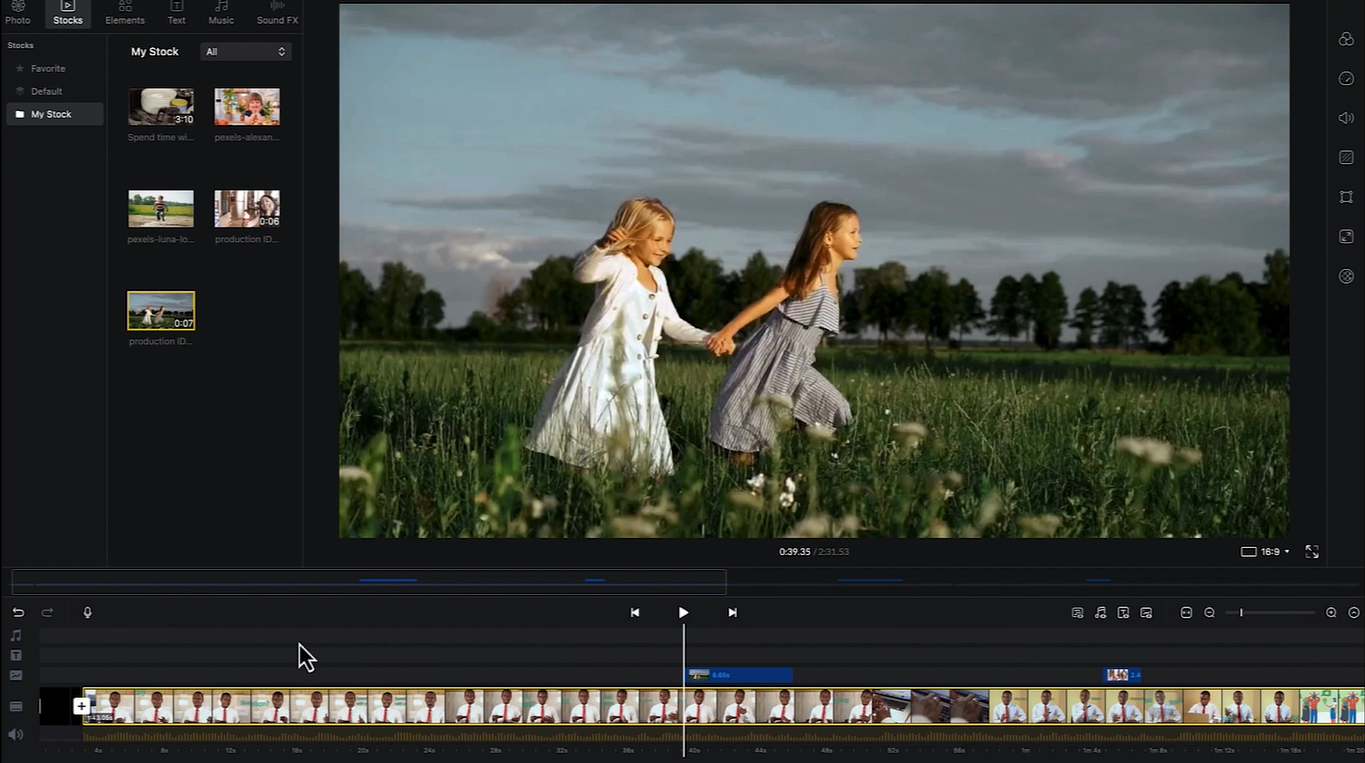1365x763 pixels.
Task: Open the All category dropdown under My Stock
Action: point(245,51)
